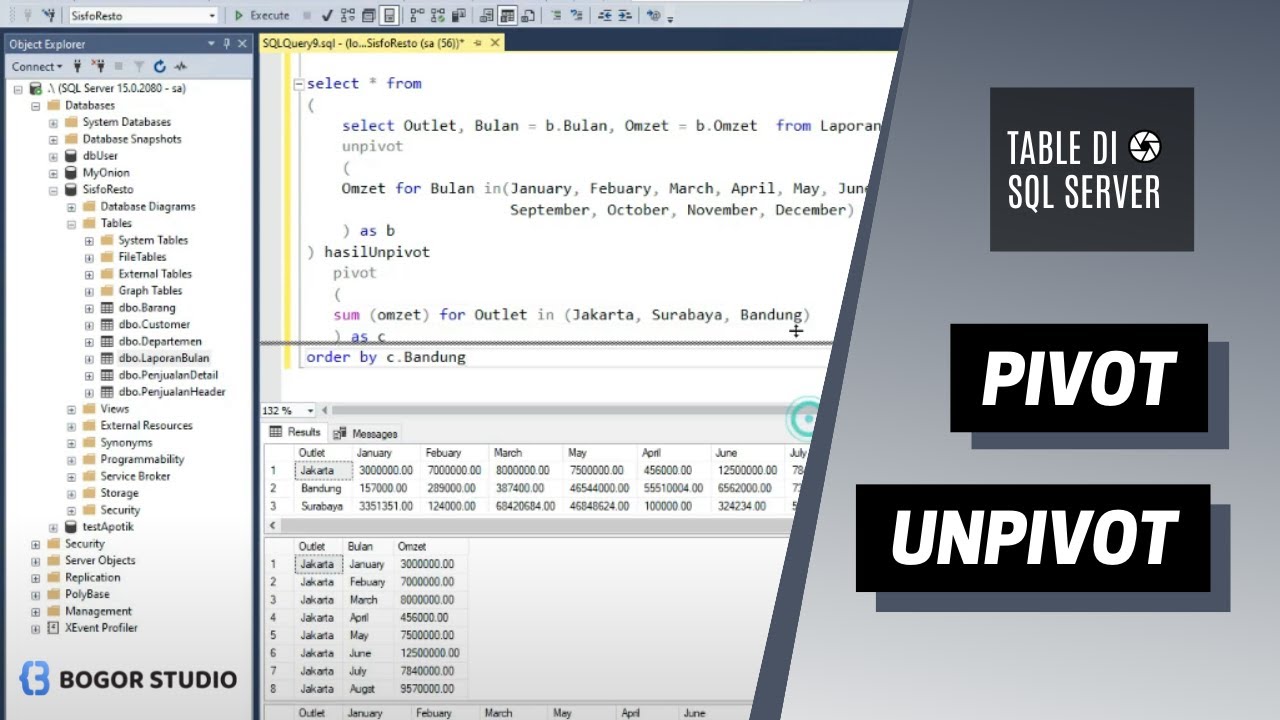The height and width of the screenshot is (720, 1280).
Task: Open the SisfoResto database dropdown
Action: coord(212,16)
